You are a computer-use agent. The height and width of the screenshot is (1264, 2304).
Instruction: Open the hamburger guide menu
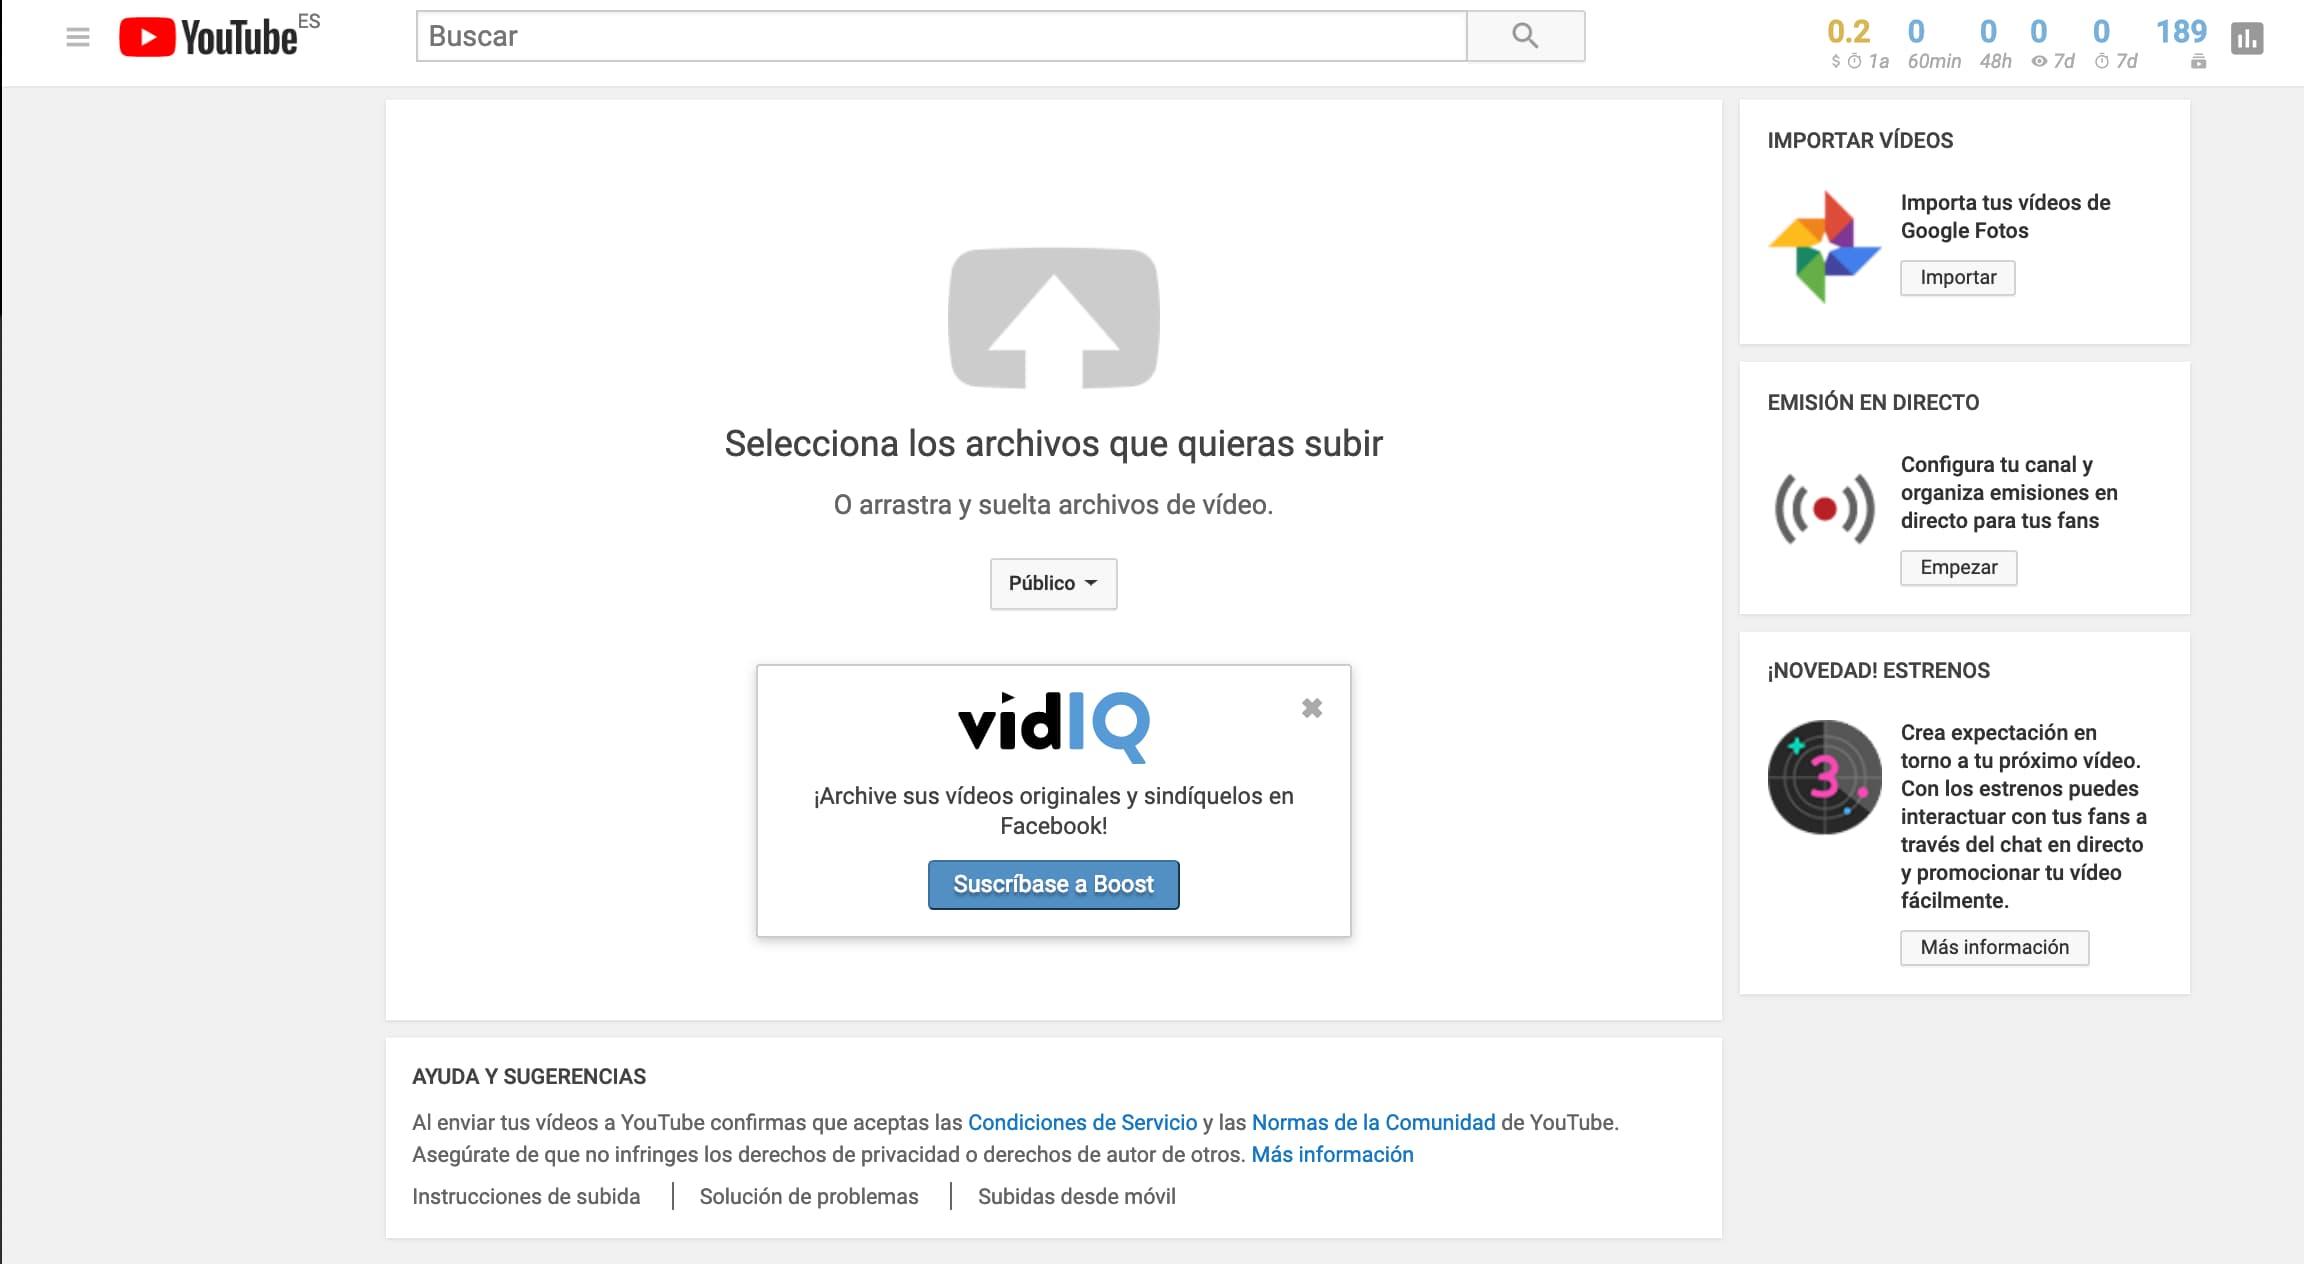click(77, 37)
